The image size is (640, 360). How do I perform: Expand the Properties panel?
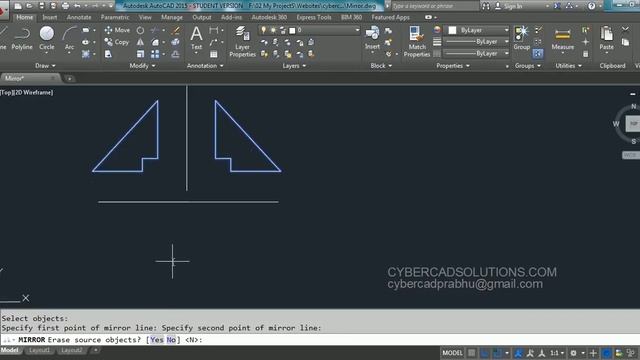click(453, 66)
